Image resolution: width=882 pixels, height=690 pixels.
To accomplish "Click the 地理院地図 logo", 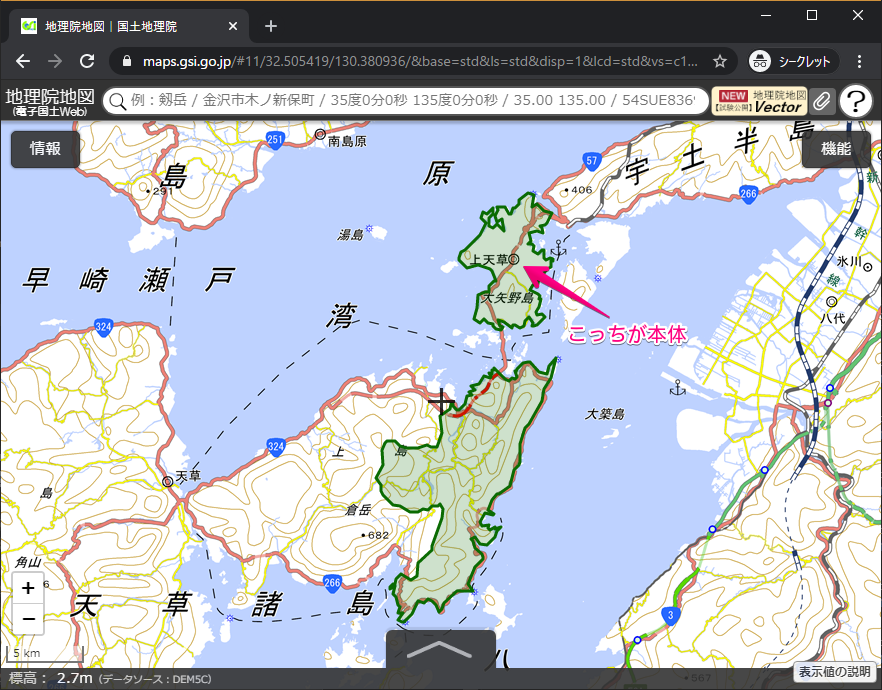I will tap(50, 102).
